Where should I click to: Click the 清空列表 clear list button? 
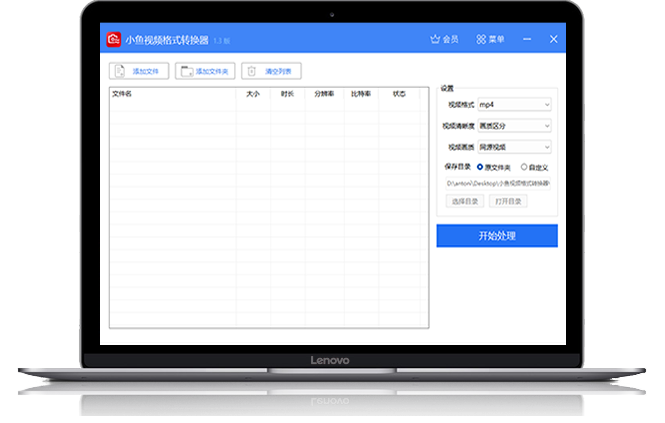click(x=271, y=71)
